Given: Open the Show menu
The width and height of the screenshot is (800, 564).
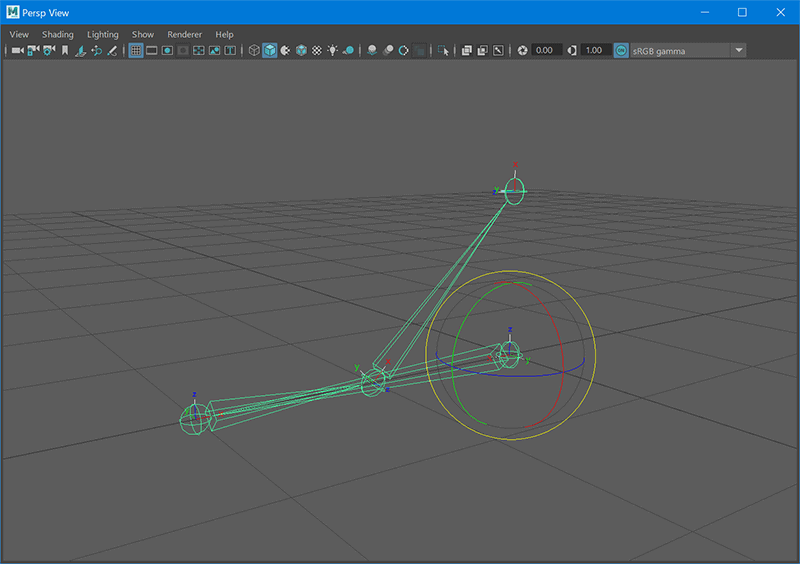Looking at the screenshot, I should (143, 34).
